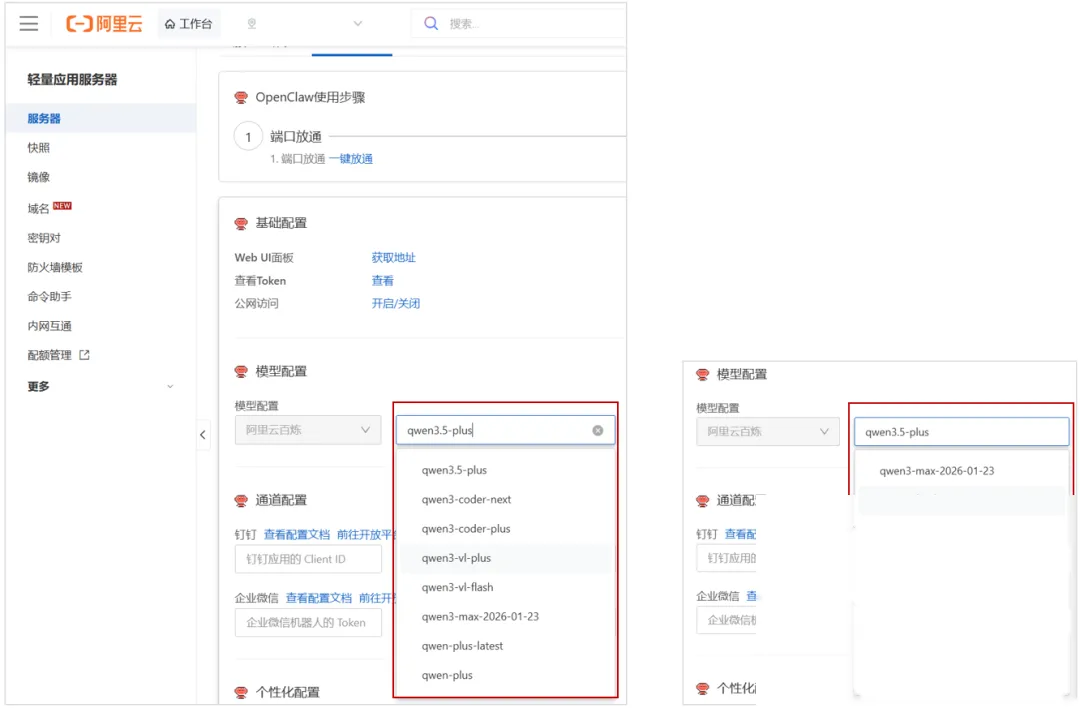Screen dimensions: 1080x708
Task: Open the 阿里云百炼 dropdown in left panel
Action: pyautogui.click(x=308, y=430)
